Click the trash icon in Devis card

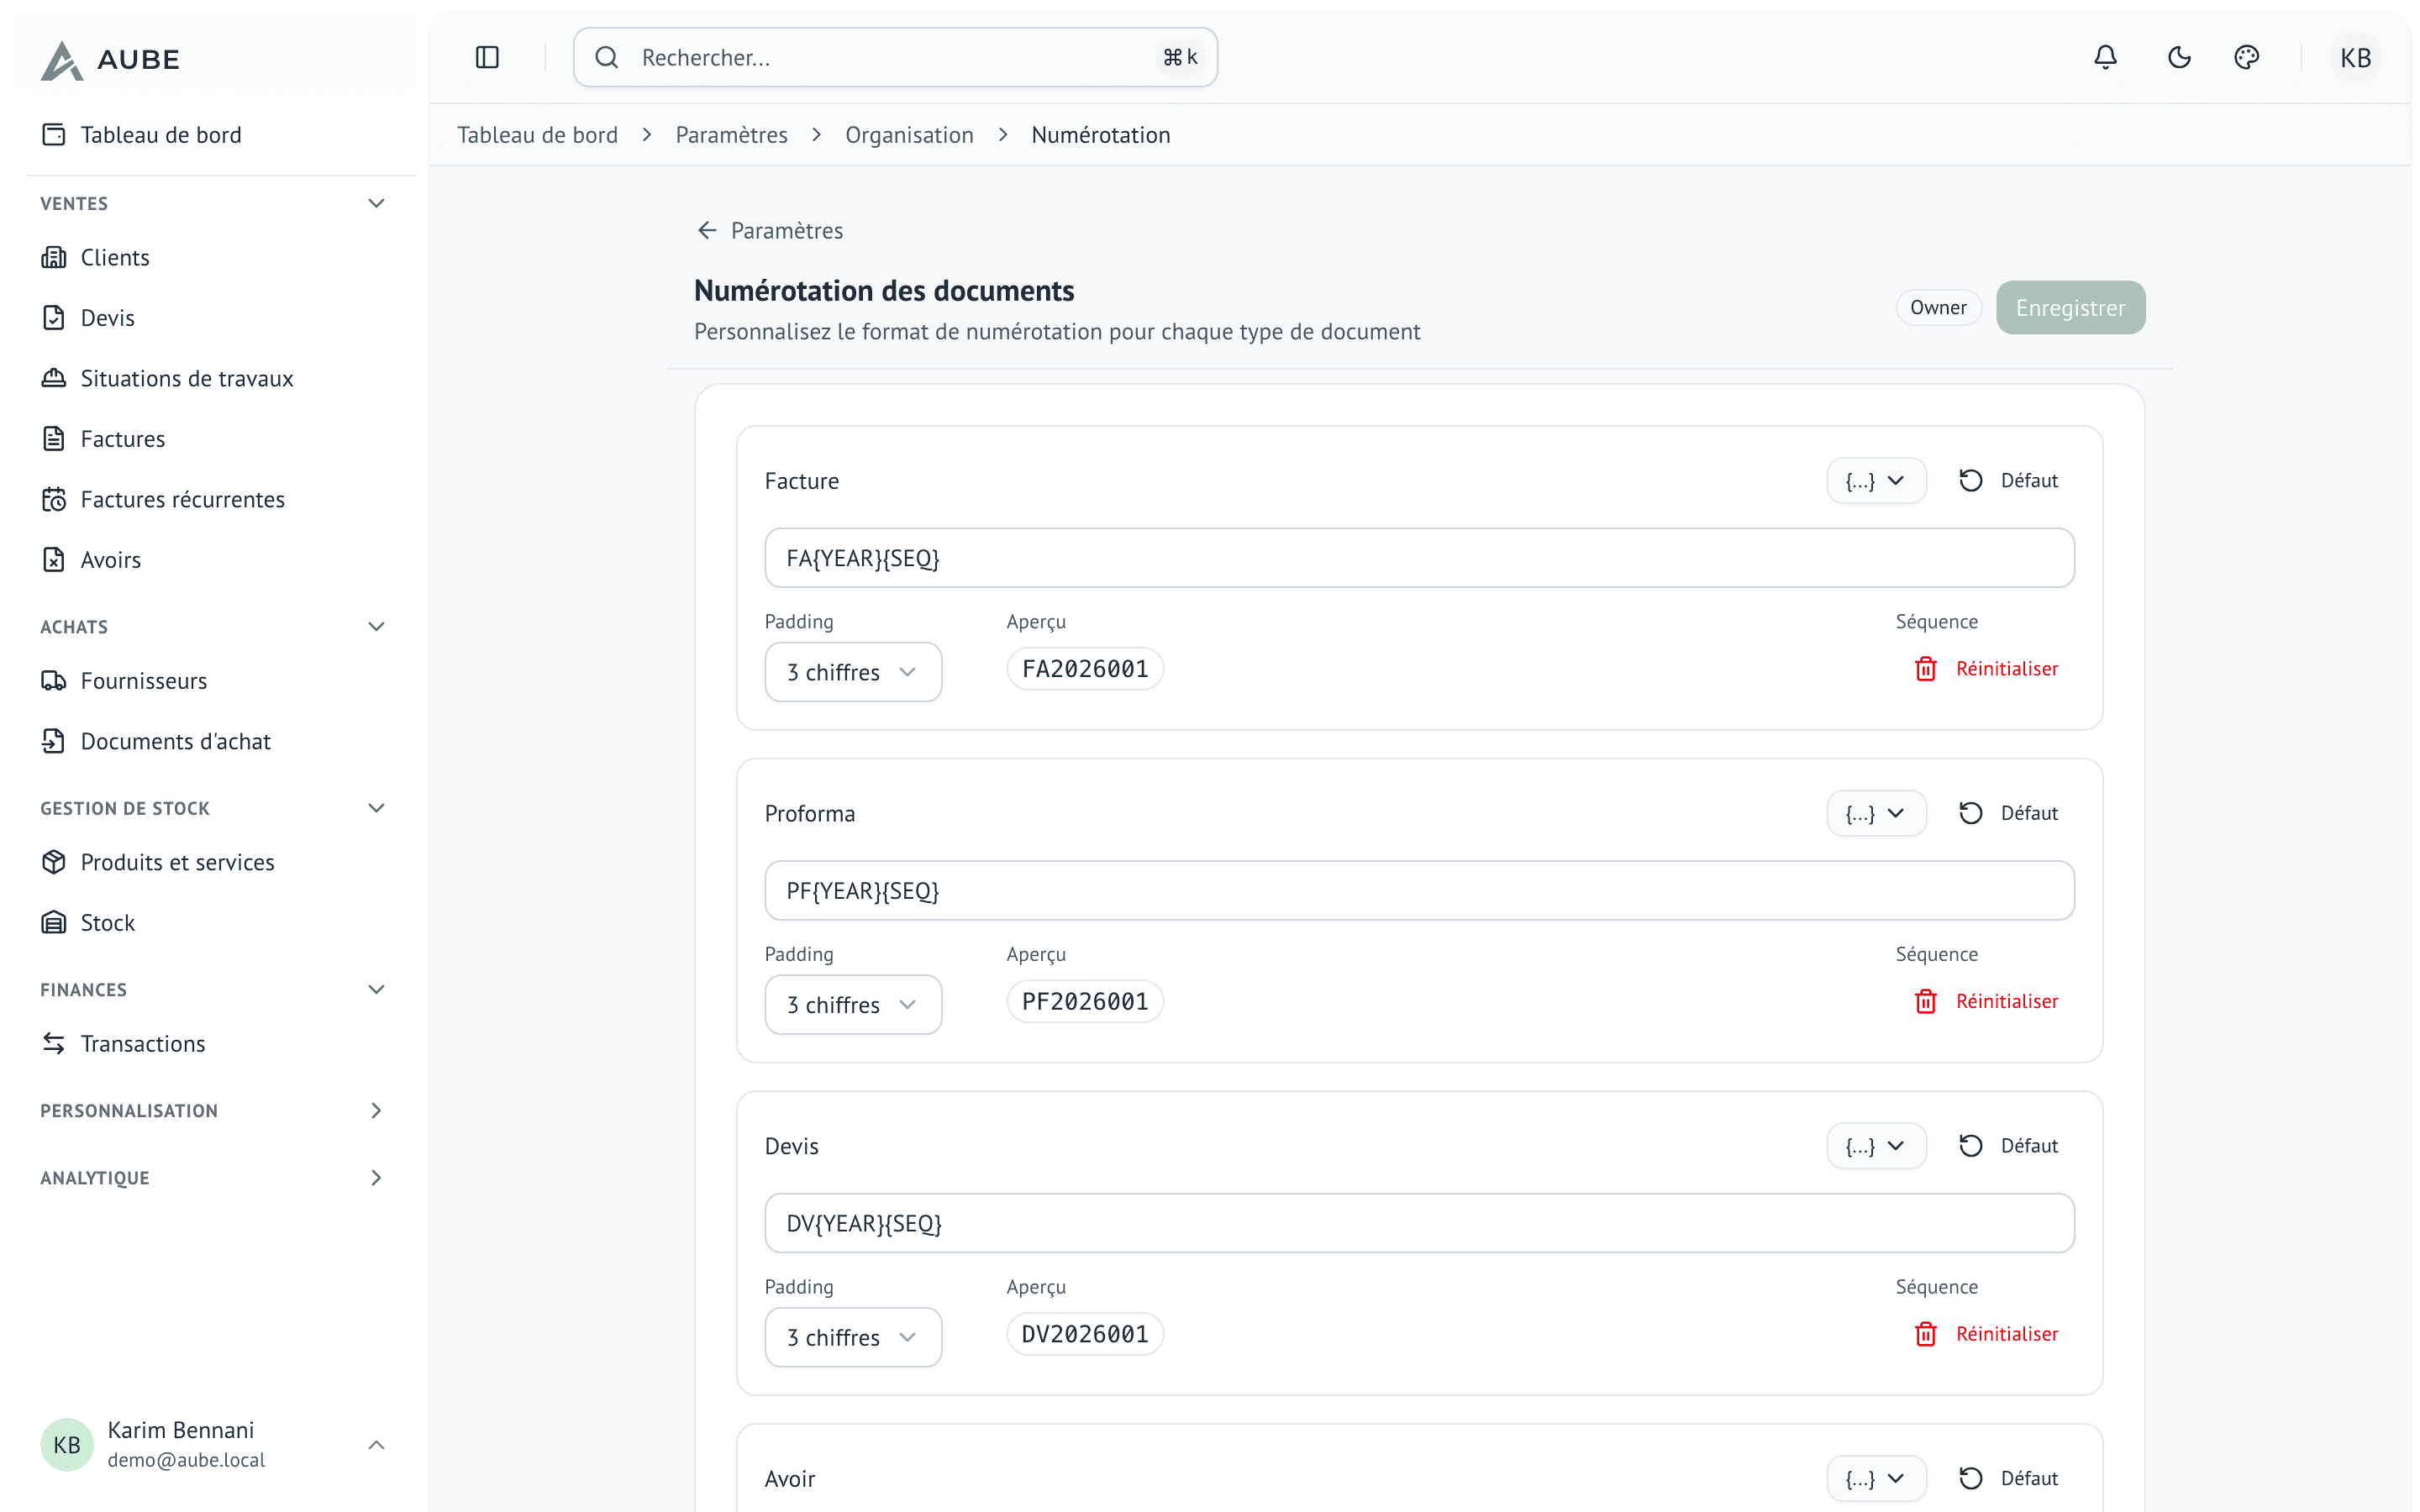(x=1926, y=1334)
